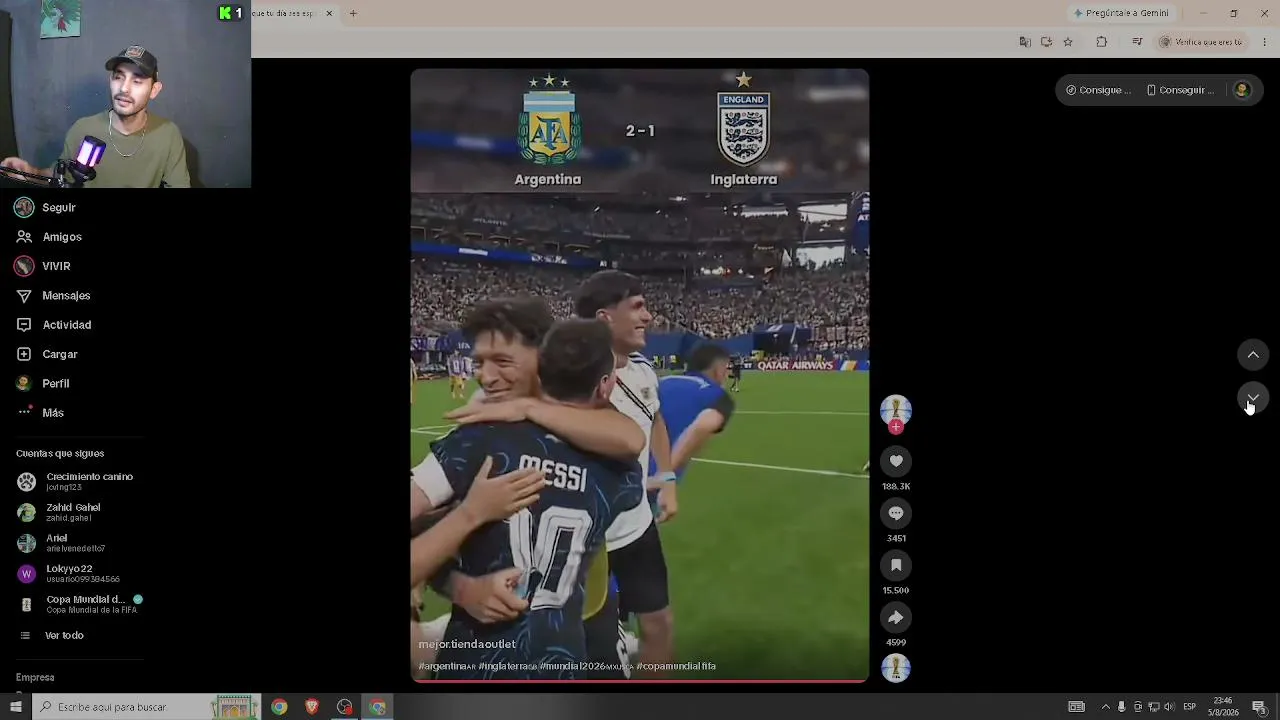Open the touch keyboard tray icon
This screenshot has width=1280, height=720.
click(x=1076, y=707)
